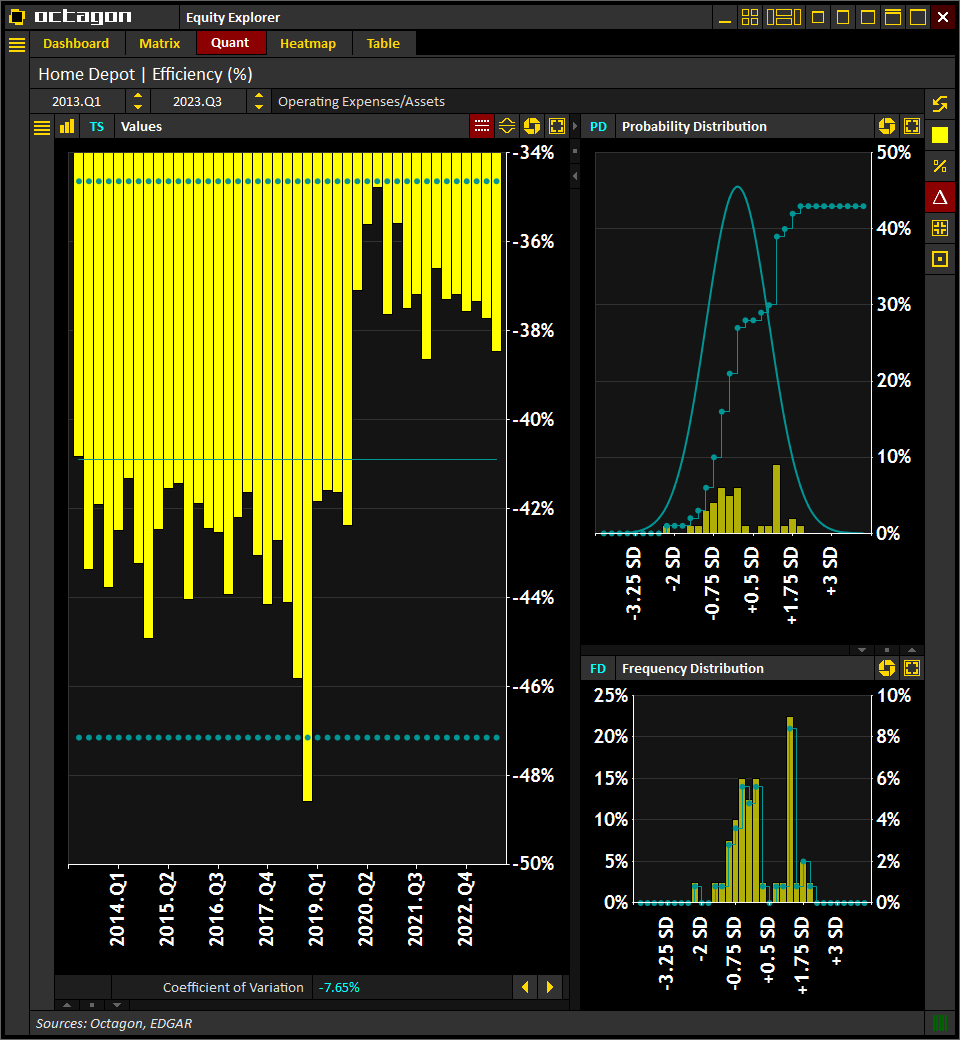The image size is (960, 1040).
Task: Click the bell curve peak in Probability Distribution
Action: tap(737, 187)
